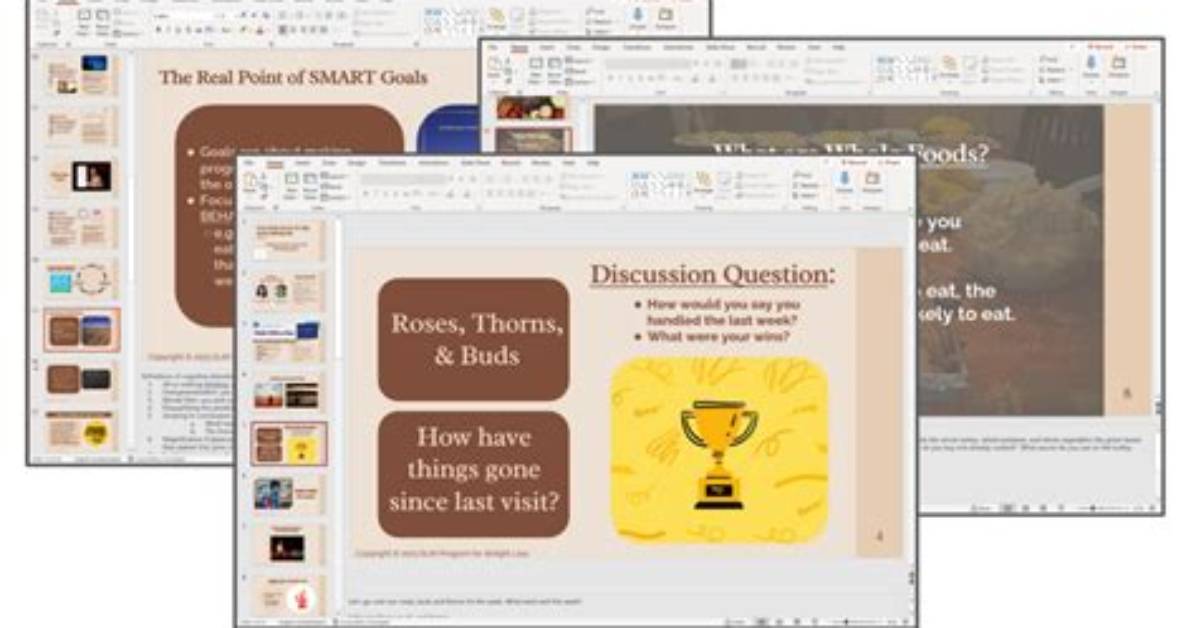The width and height of the screenshot is (1196, 628).
Task: Click Share button in front PowerPoint window
Action: [891, 163]
